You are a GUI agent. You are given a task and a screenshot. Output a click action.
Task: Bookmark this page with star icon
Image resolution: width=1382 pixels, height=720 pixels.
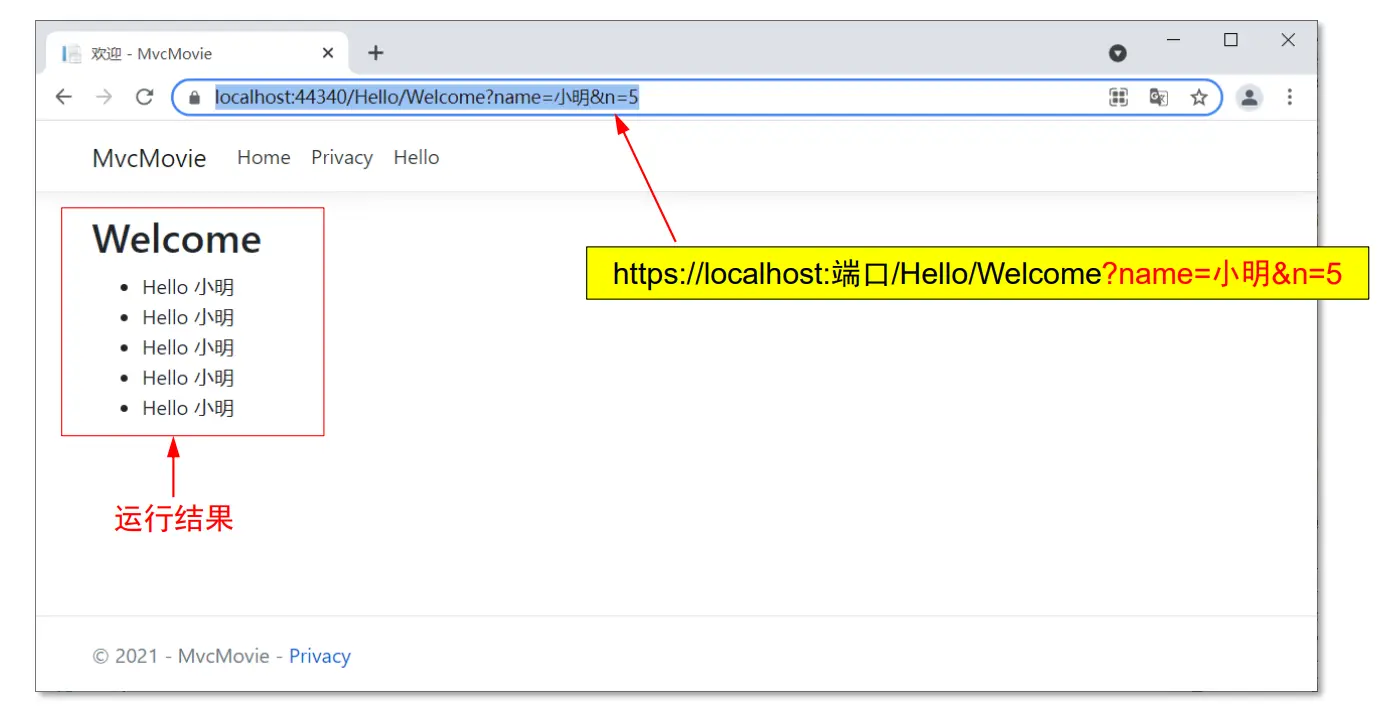tap(1199, 97)
